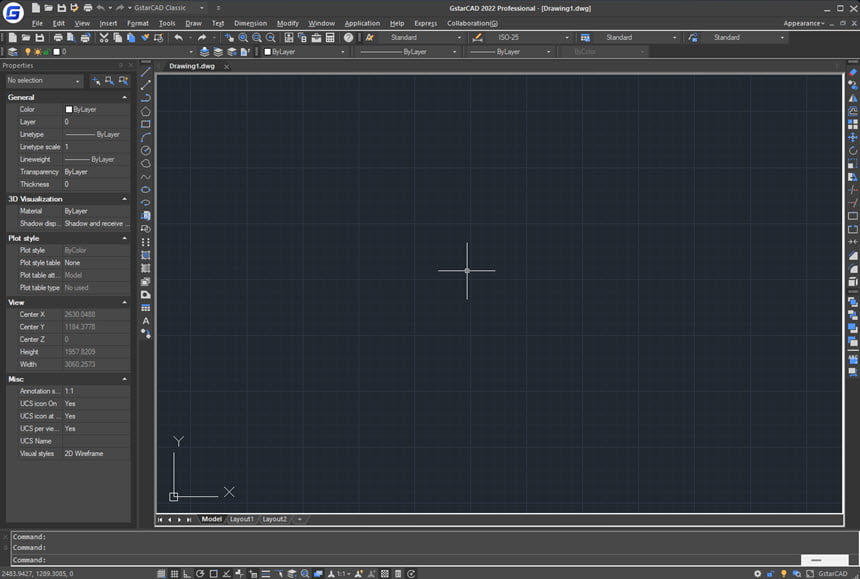
Task: Click the Undo arrow in standard toolbar
Action: tap(178, 37)
